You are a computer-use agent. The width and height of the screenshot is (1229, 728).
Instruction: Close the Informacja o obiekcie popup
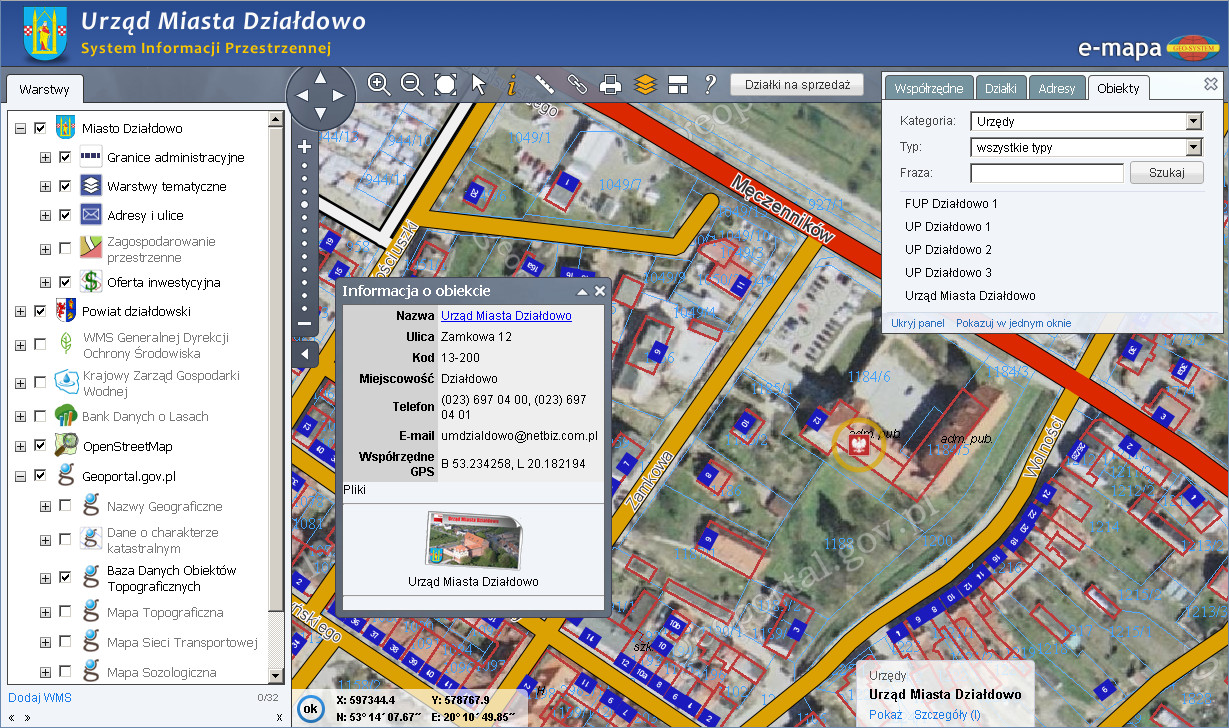coord(600,291)
